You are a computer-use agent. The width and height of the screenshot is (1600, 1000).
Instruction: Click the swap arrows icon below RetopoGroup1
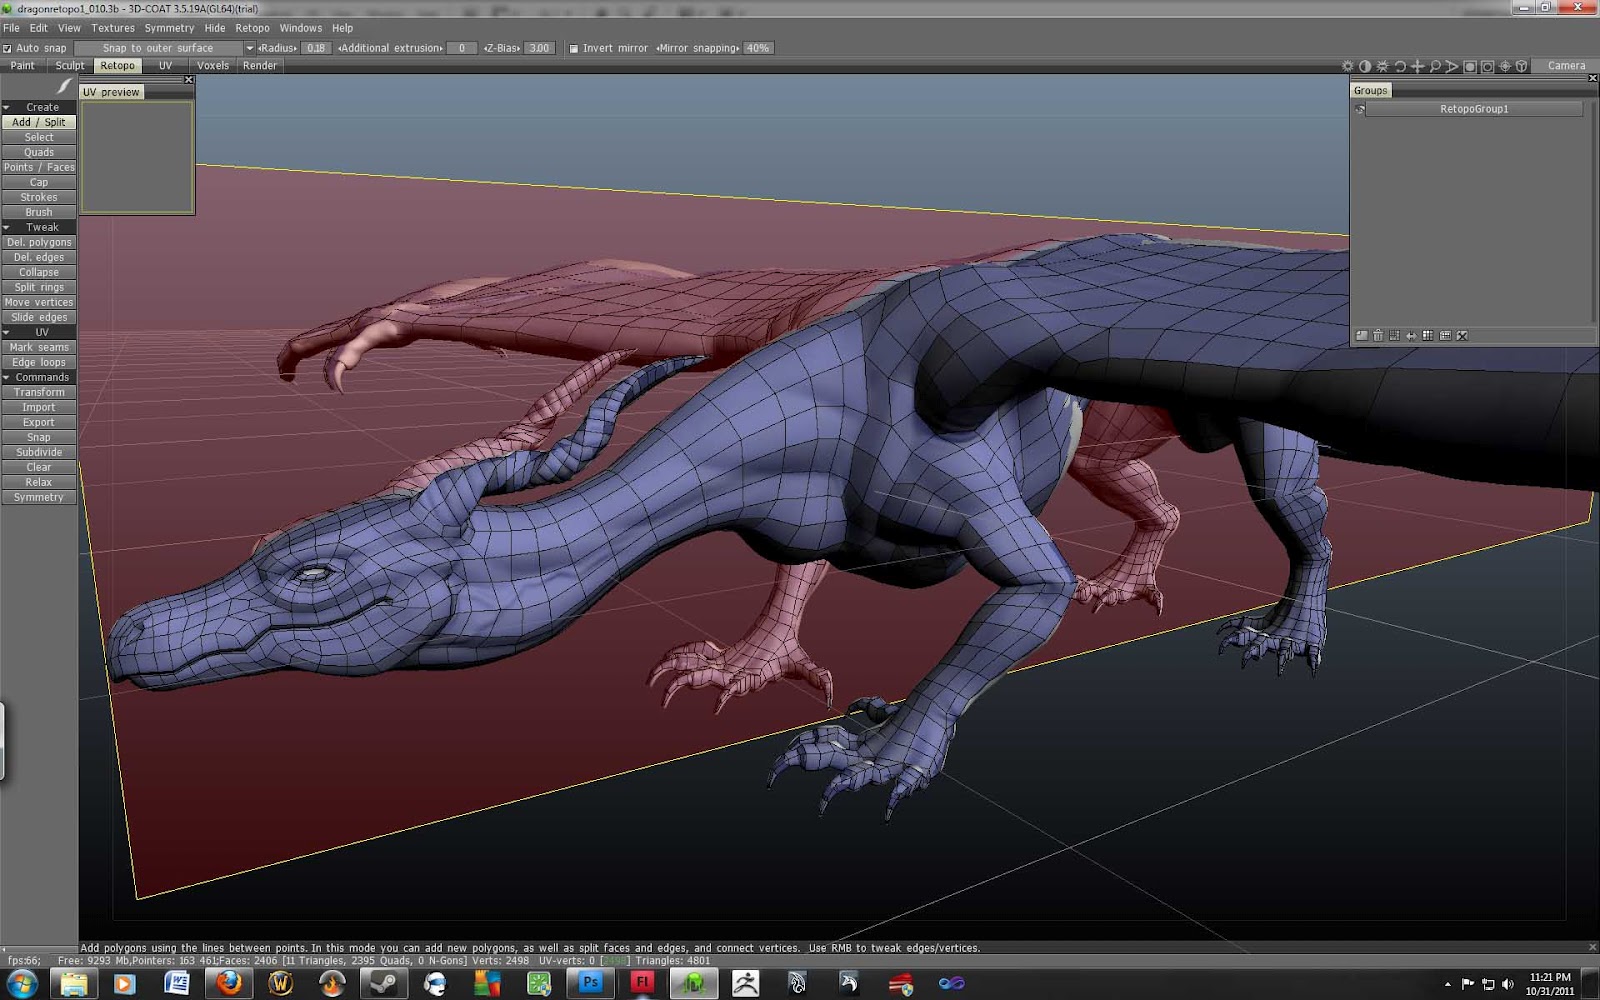1412,336
